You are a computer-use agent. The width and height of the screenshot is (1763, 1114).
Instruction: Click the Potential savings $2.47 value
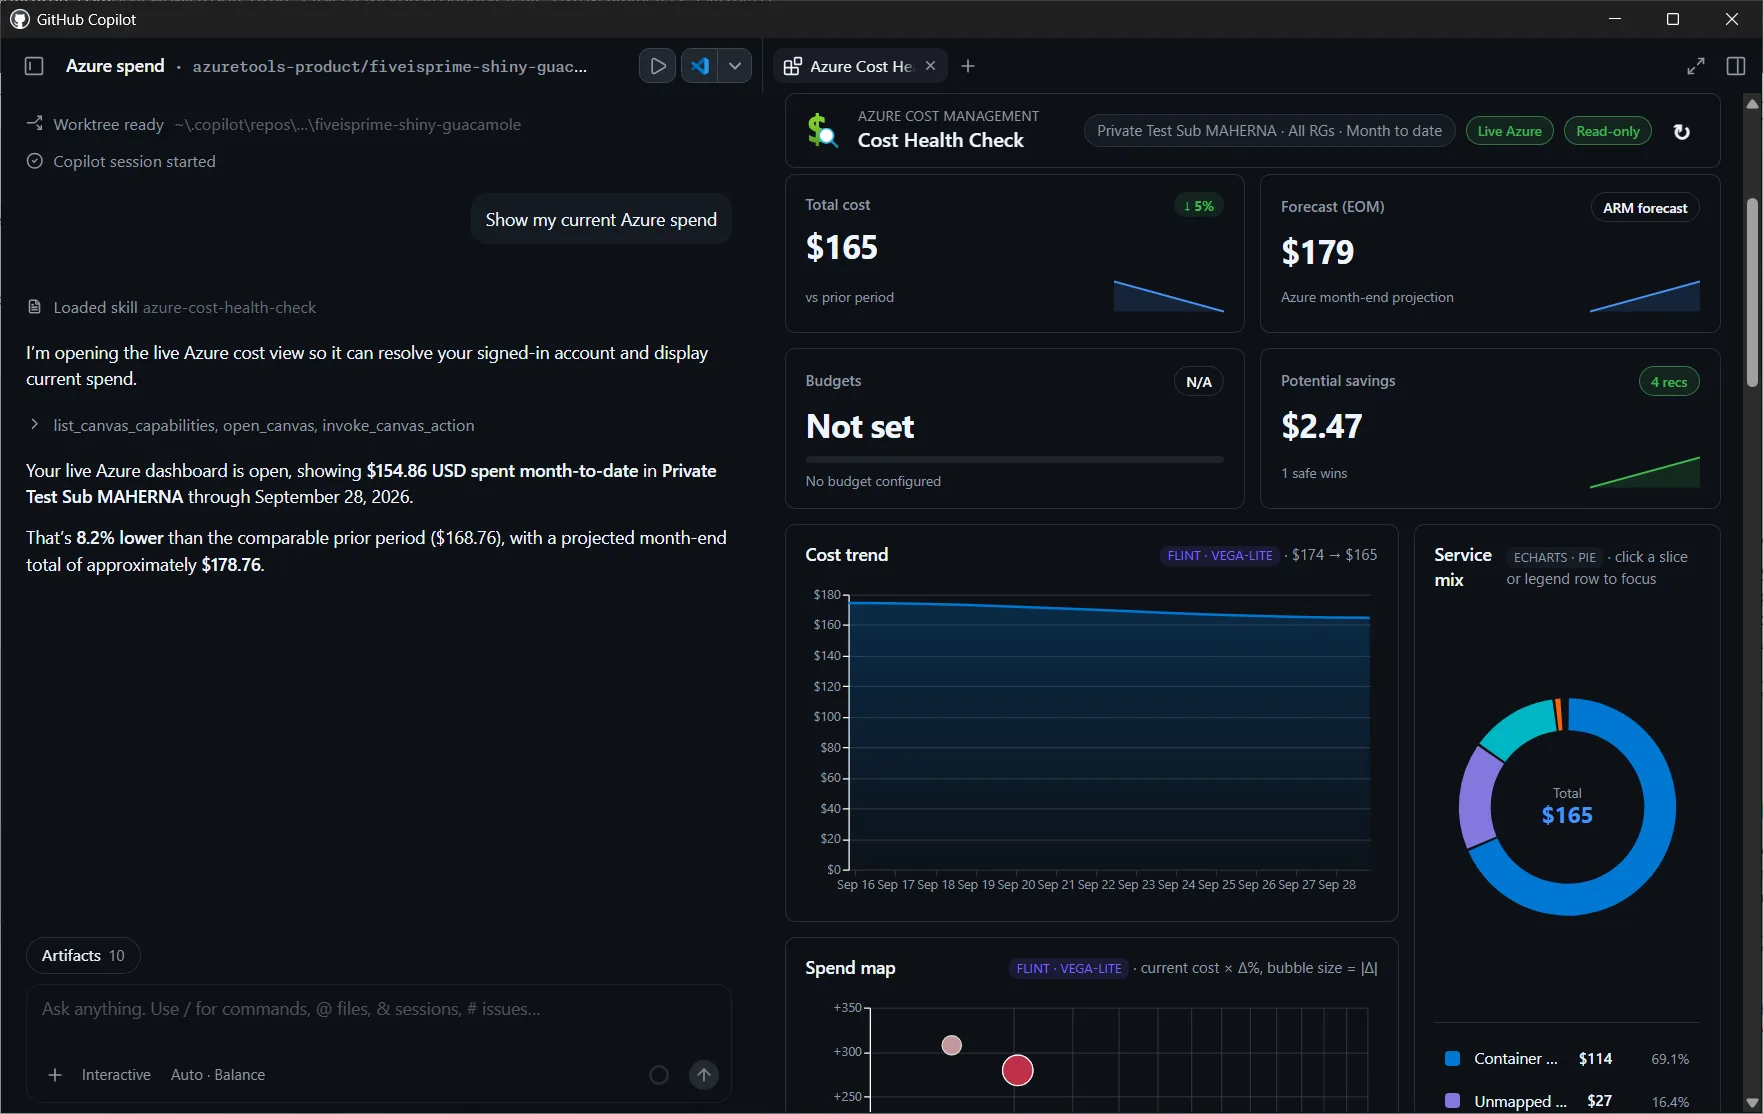point(1322,426)
